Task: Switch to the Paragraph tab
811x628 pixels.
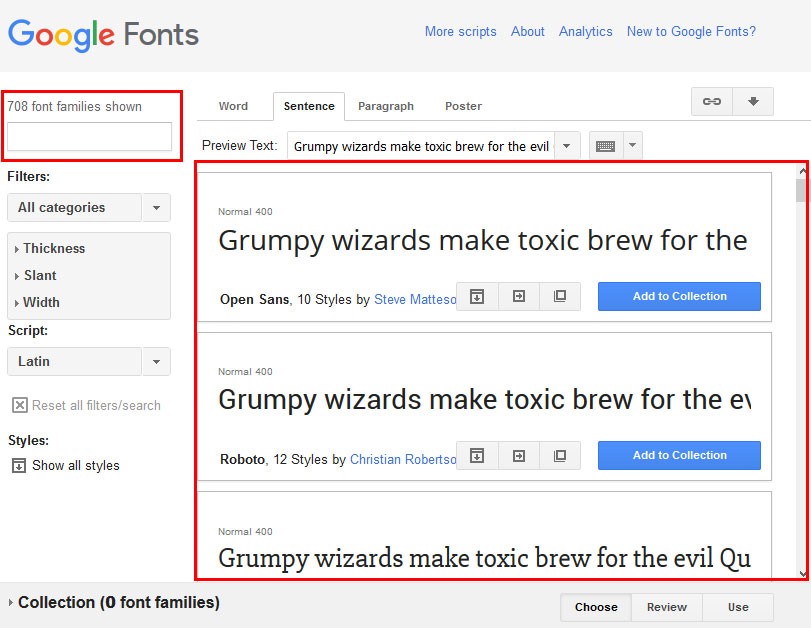Action: pos(386,106)
